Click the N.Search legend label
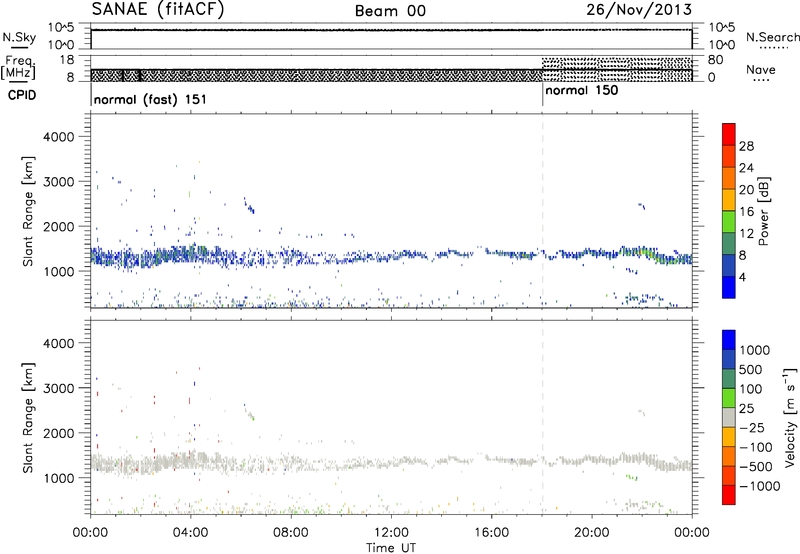This screenshot has width=800, height=554. coord(772,37)
